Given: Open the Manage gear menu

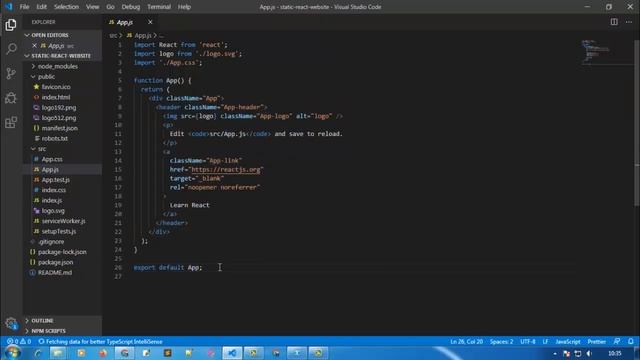Looking at the screenshot, I should click(11, 324).
